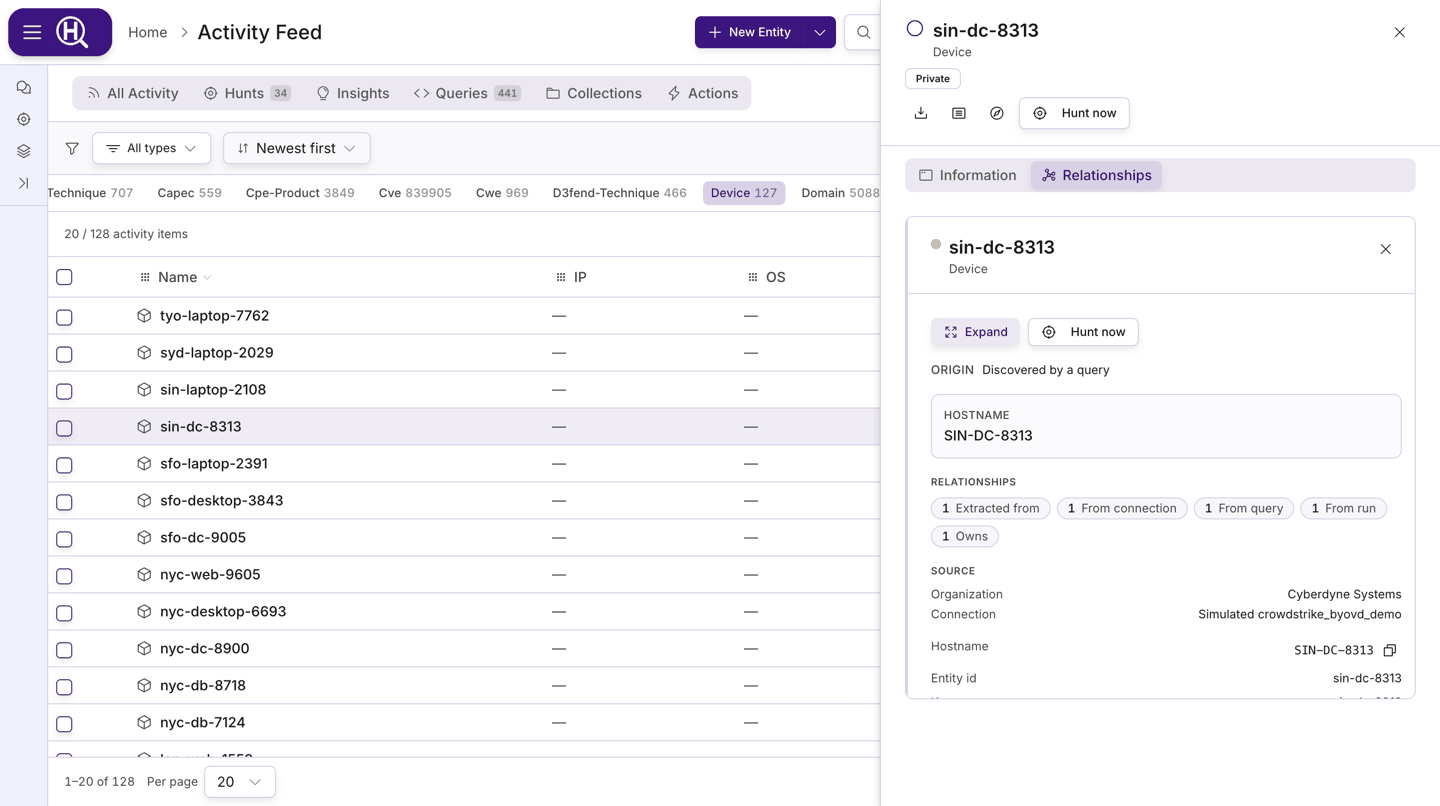Select the Cve 839905 type filter
Viewport: 1440px width, 806px height.
coord(415,193)
